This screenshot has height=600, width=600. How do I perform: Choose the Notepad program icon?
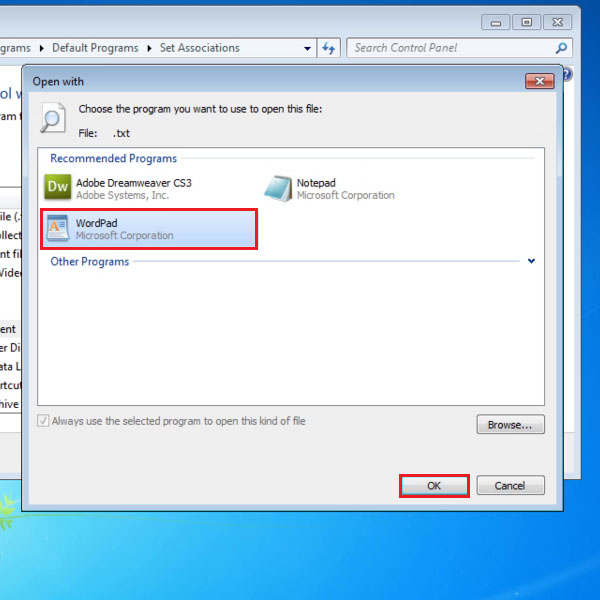coord(279,188)
